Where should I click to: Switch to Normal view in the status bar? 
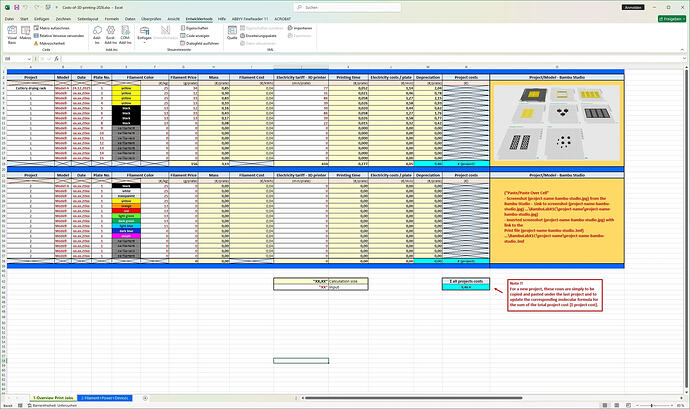pyautogui.click(x=605, y=405)
